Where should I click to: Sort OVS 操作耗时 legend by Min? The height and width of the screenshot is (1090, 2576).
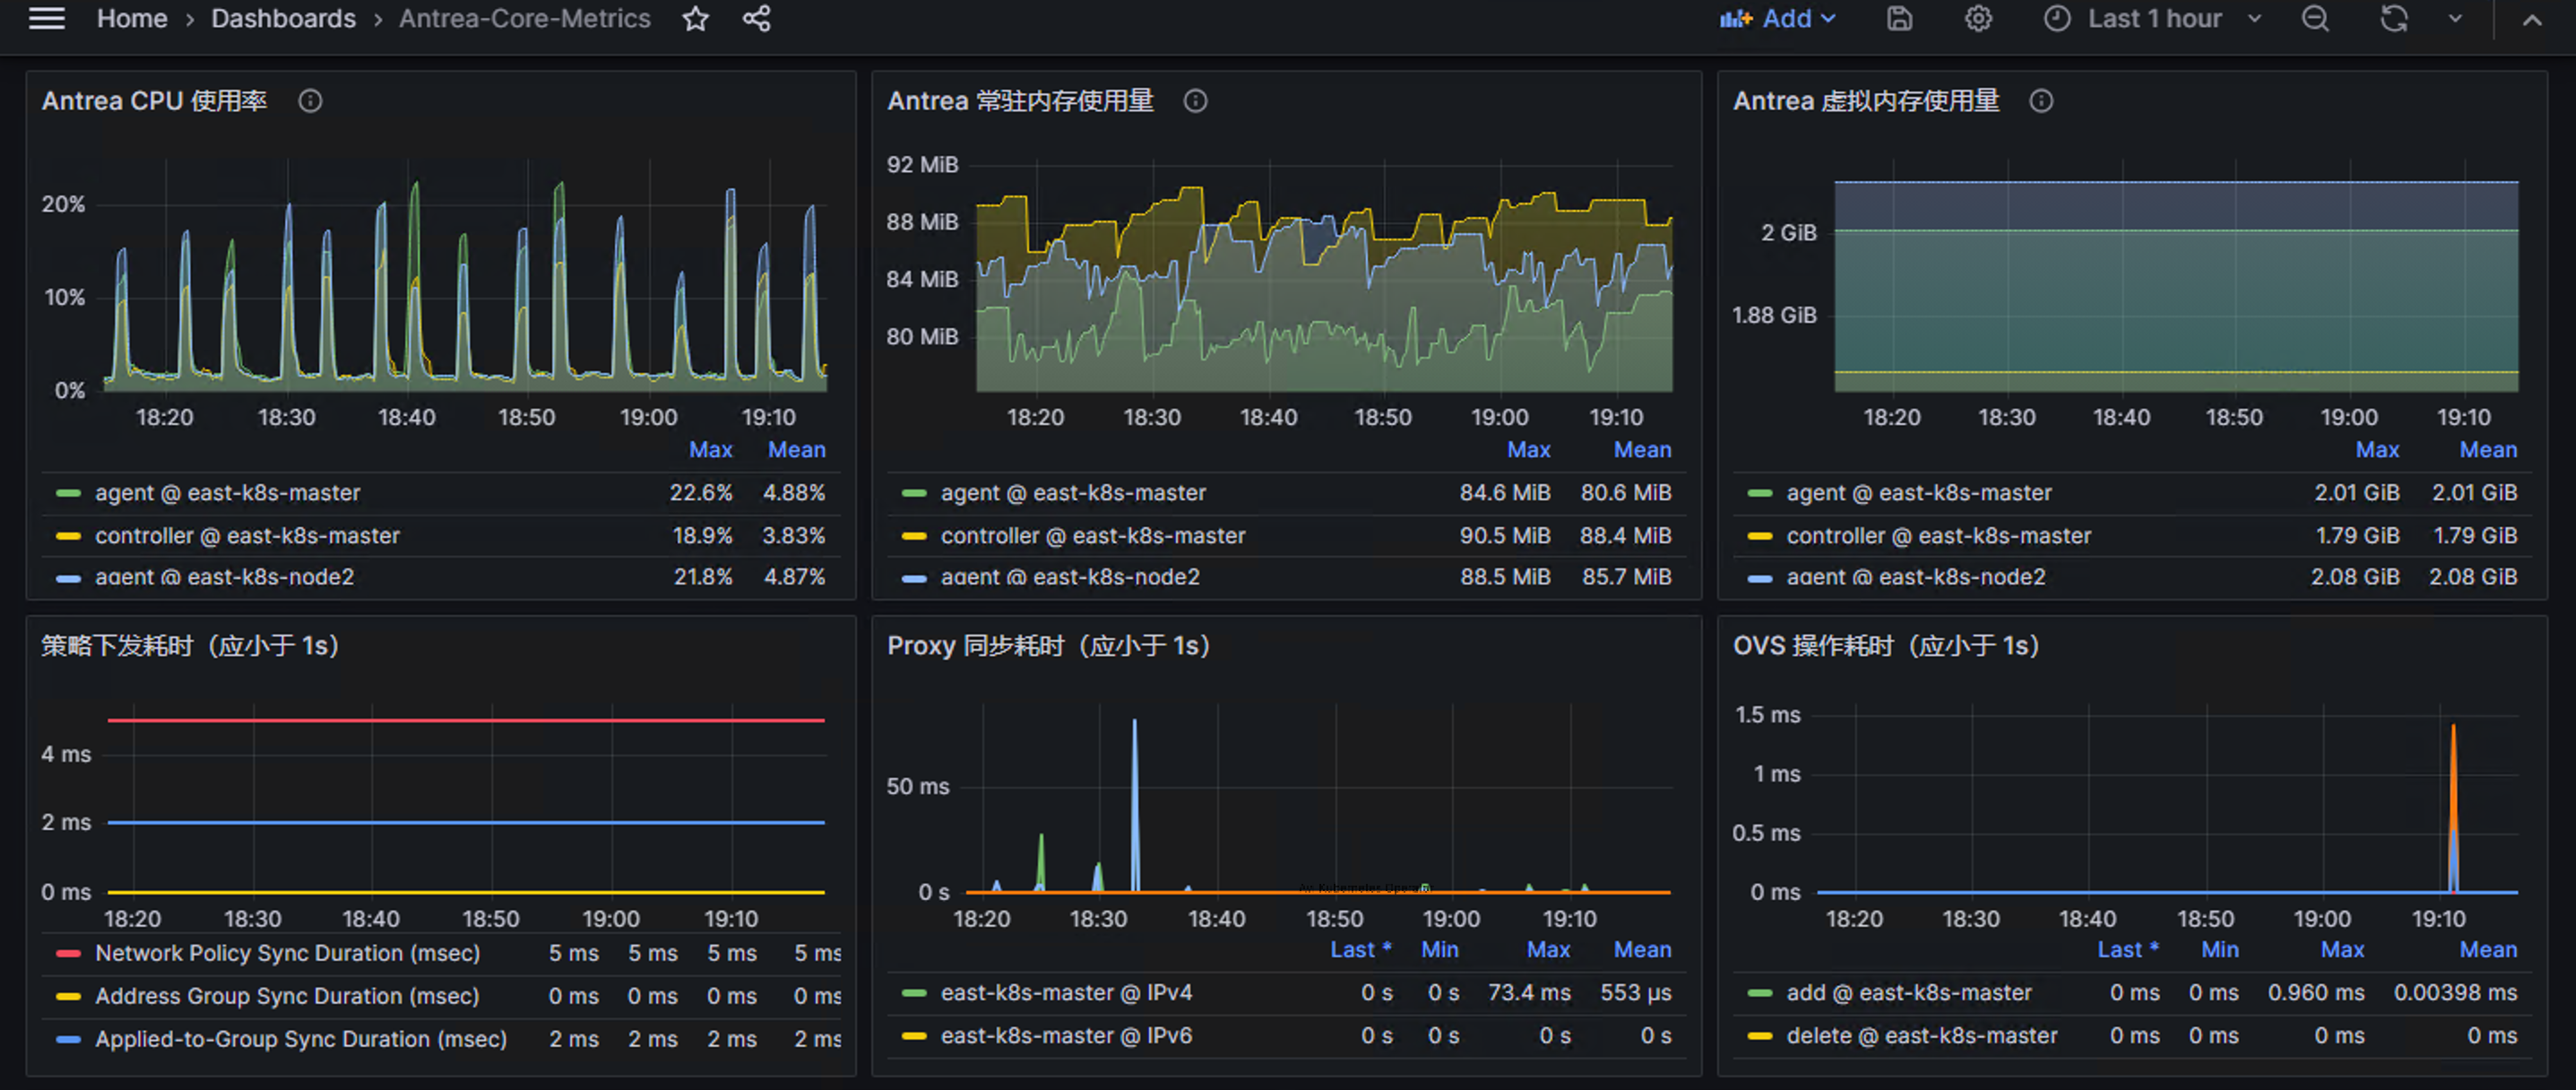point(2220,950)
